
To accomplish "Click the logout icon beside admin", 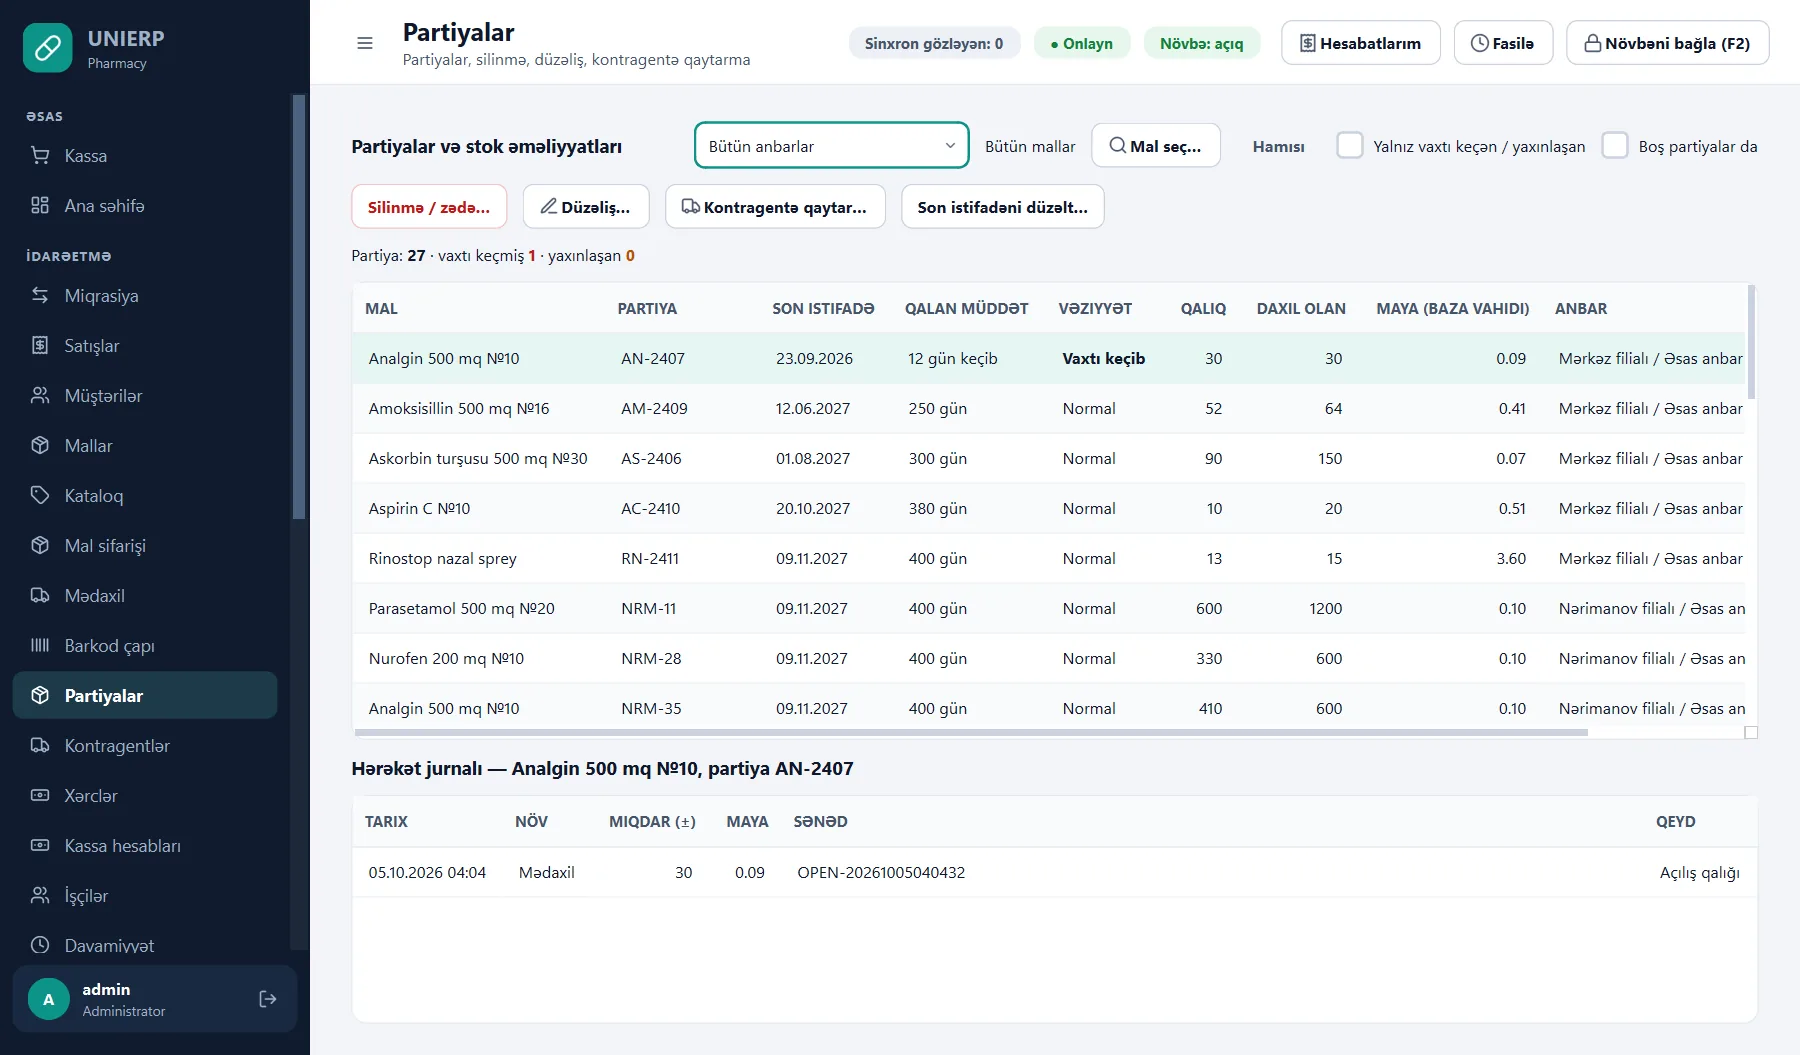I will point(268,999).
